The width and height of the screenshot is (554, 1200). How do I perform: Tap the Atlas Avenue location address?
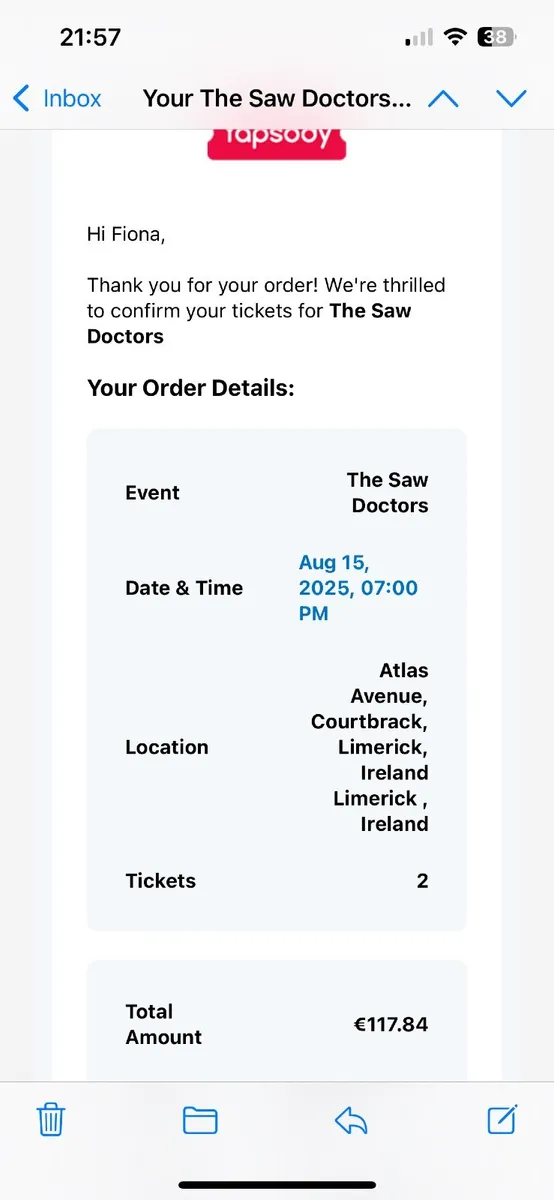pyautogui.click(x=369, y=747)
